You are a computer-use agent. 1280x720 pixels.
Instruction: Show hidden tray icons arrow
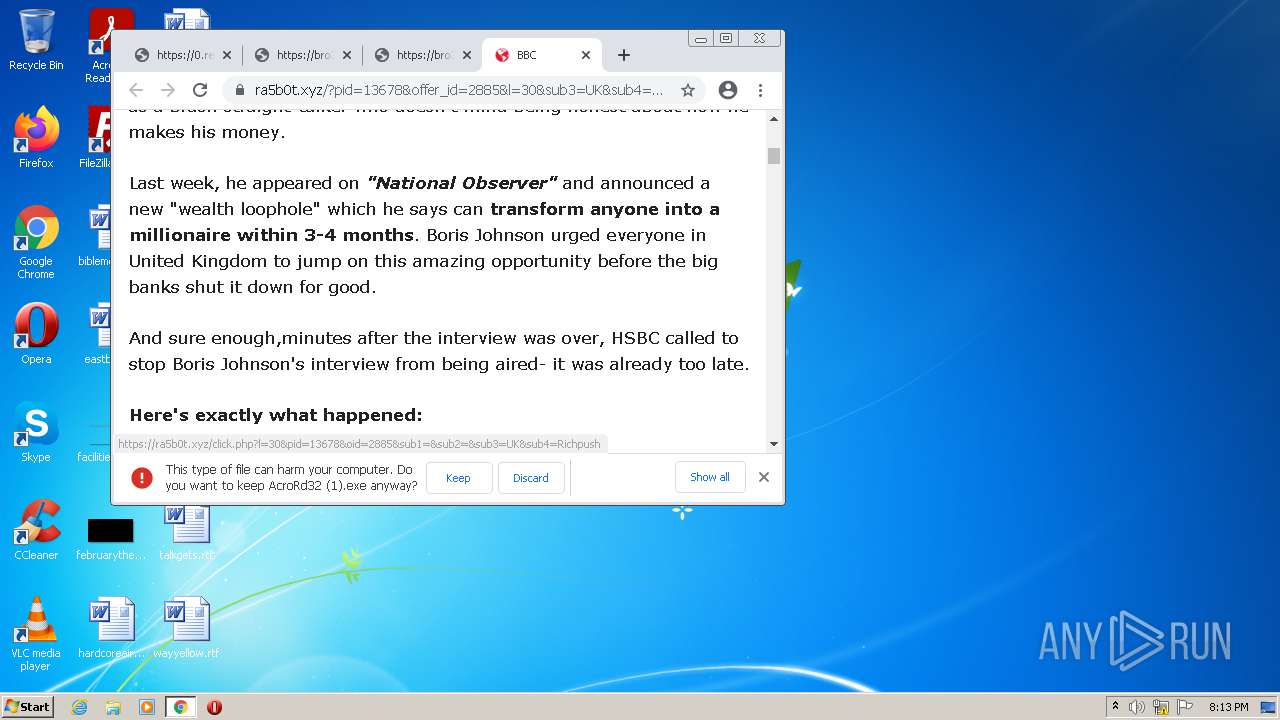pyautogui.click(x=1115, y=707)
